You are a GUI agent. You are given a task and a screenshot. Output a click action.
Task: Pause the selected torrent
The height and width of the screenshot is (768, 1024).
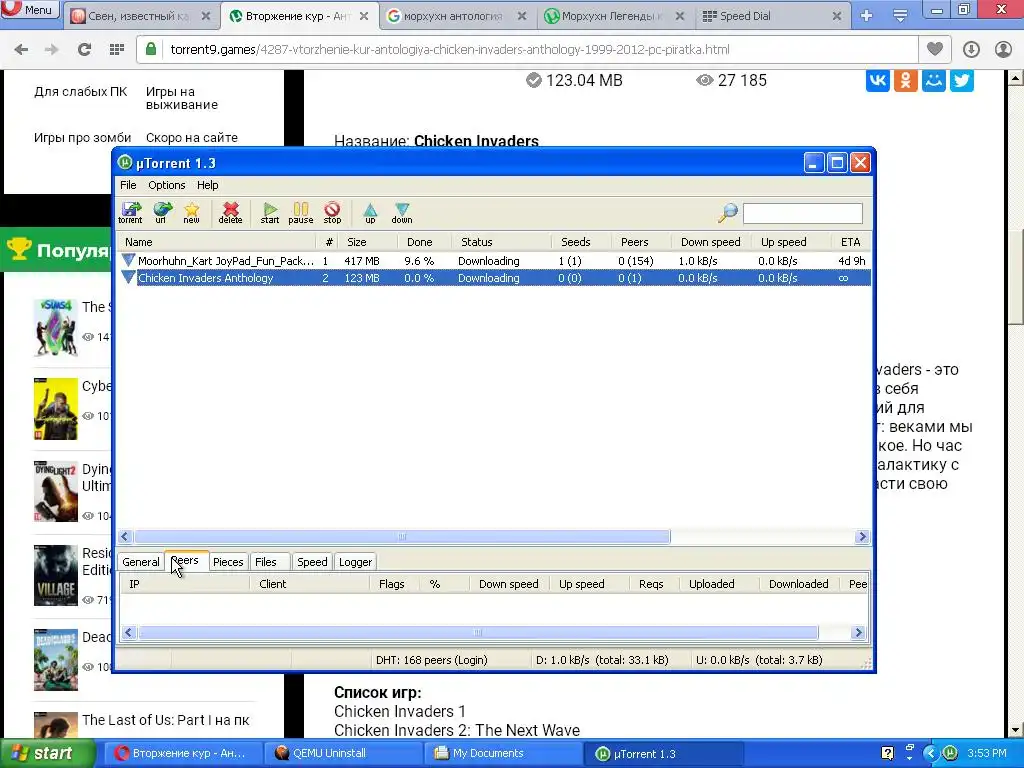(300, 212)
